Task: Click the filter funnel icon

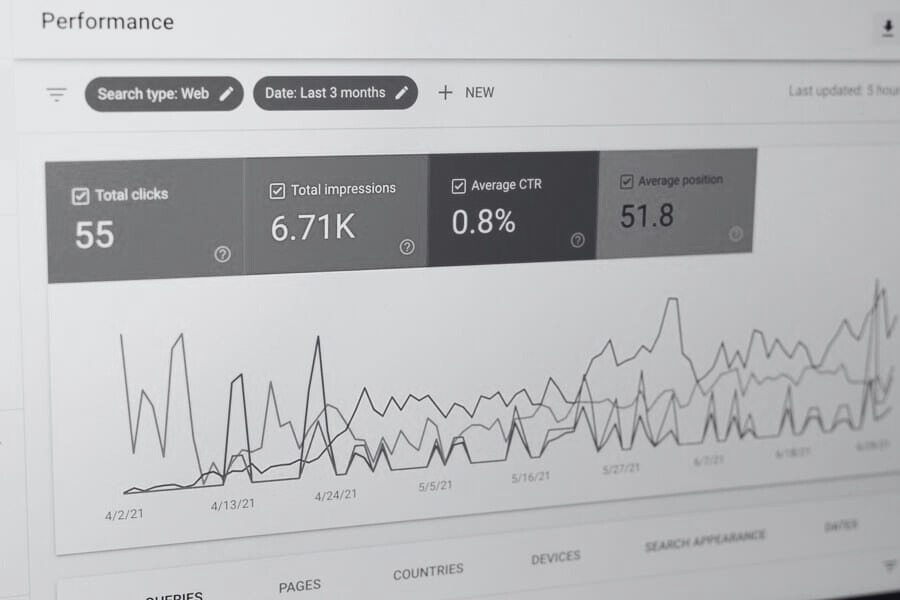Action: (58, 94)
